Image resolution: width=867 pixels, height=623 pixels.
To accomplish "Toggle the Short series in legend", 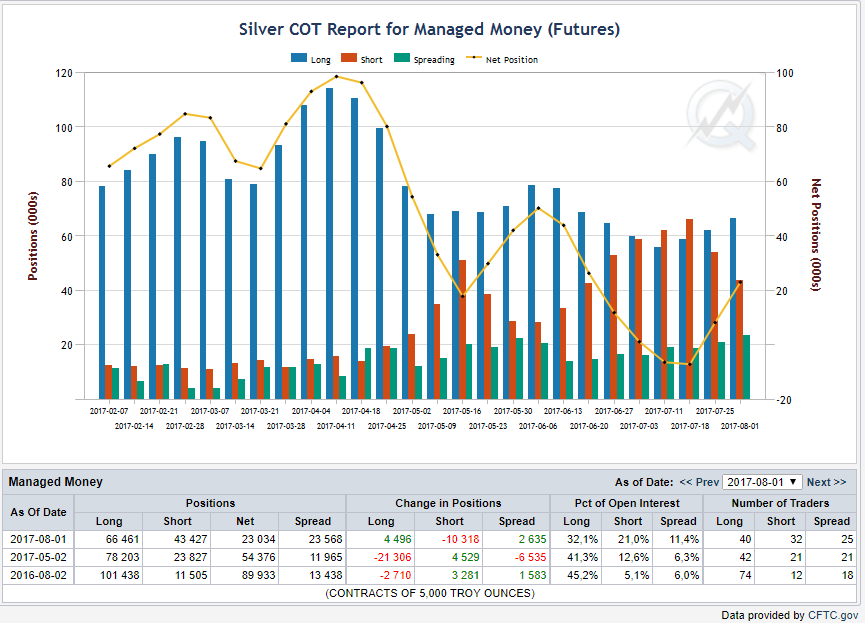I will coord(362,59).
